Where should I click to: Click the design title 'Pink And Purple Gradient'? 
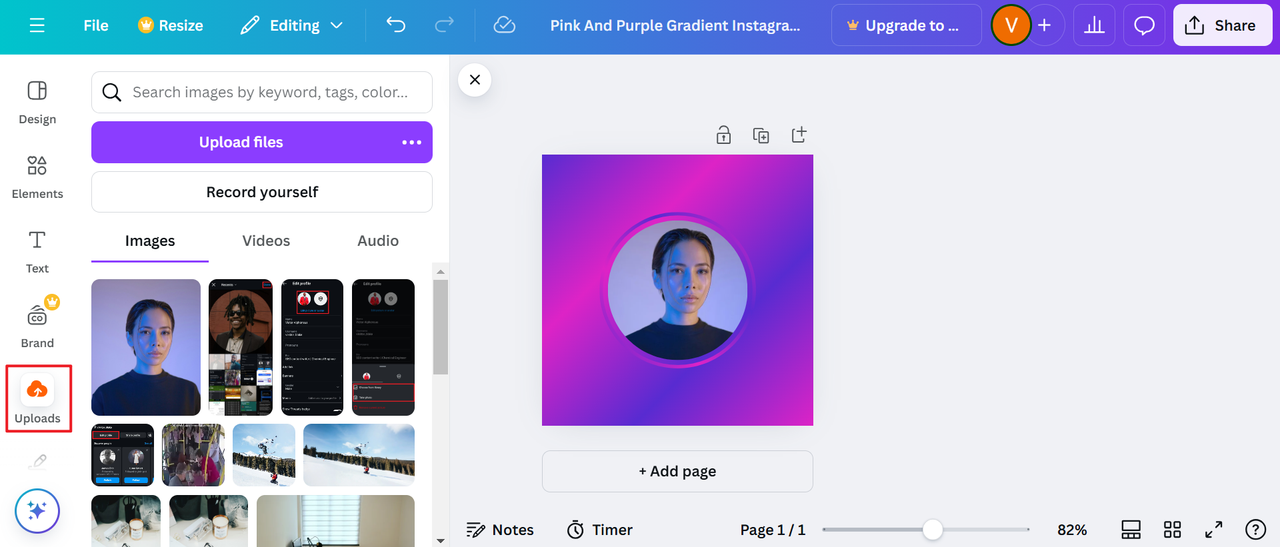[x=676, y=25]
